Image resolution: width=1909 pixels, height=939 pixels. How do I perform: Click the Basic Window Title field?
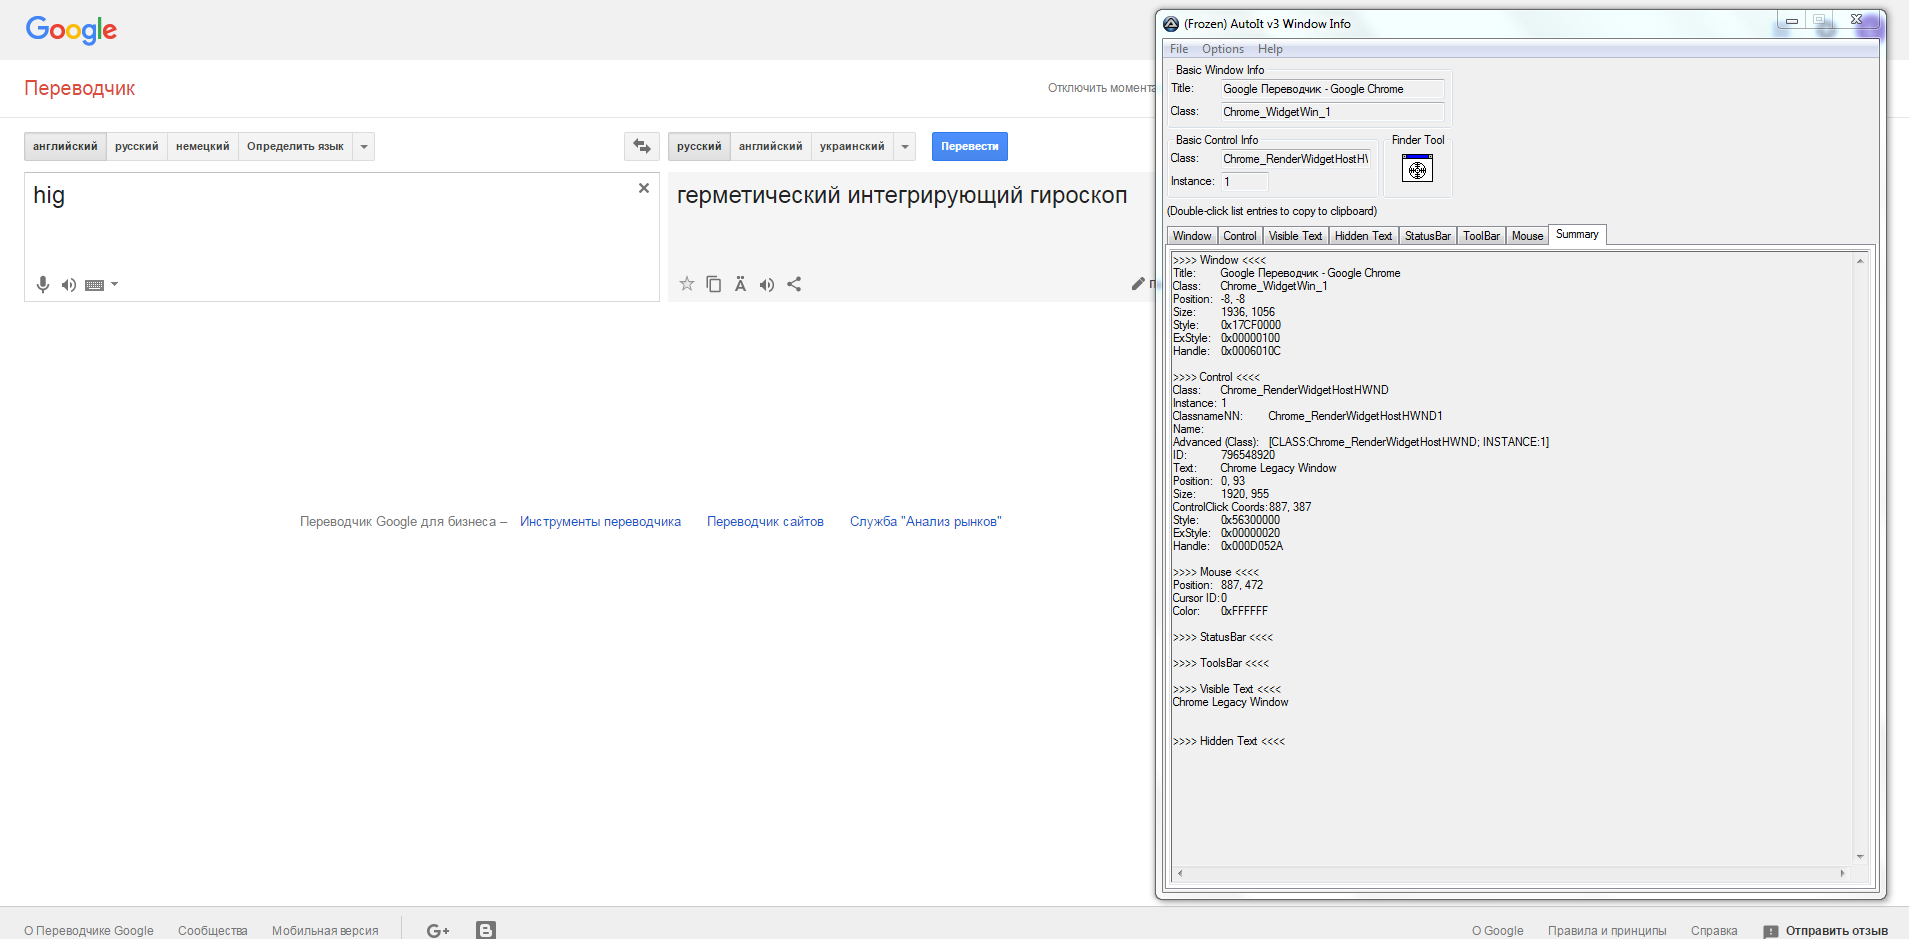tap(1332, 89)
